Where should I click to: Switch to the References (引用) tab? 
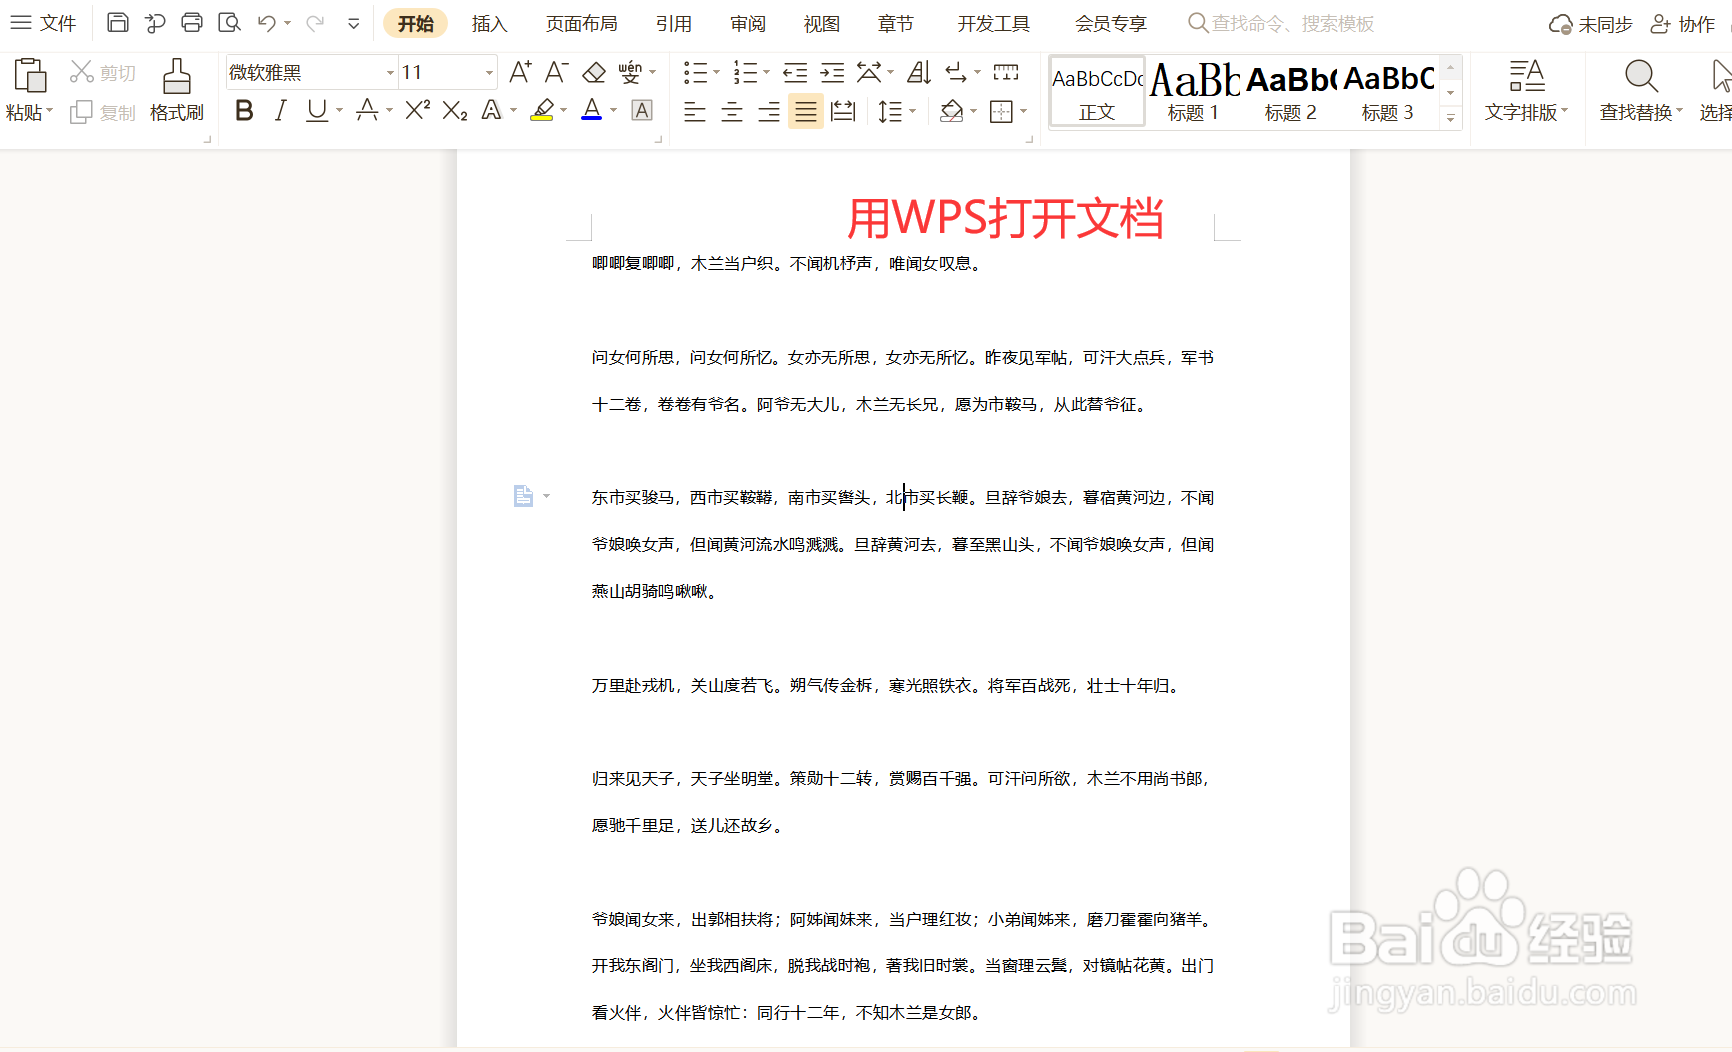click(x=673, y=23)
